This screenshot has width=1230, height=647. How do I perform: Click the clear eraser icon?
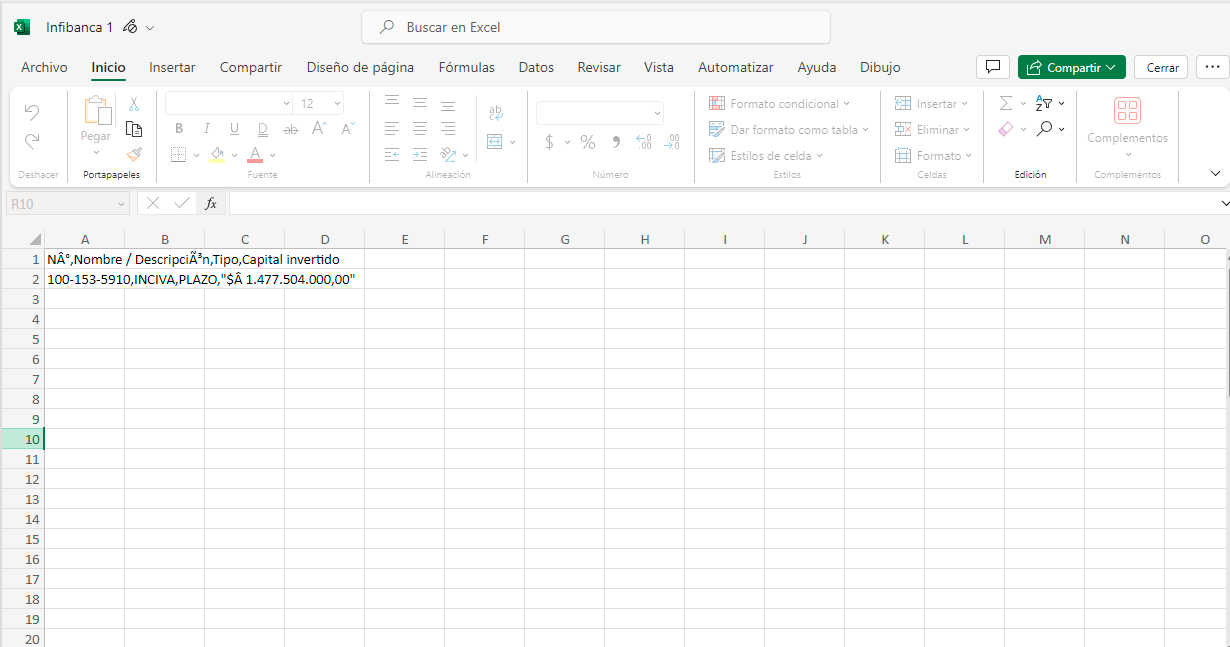tap(1006, 129)
